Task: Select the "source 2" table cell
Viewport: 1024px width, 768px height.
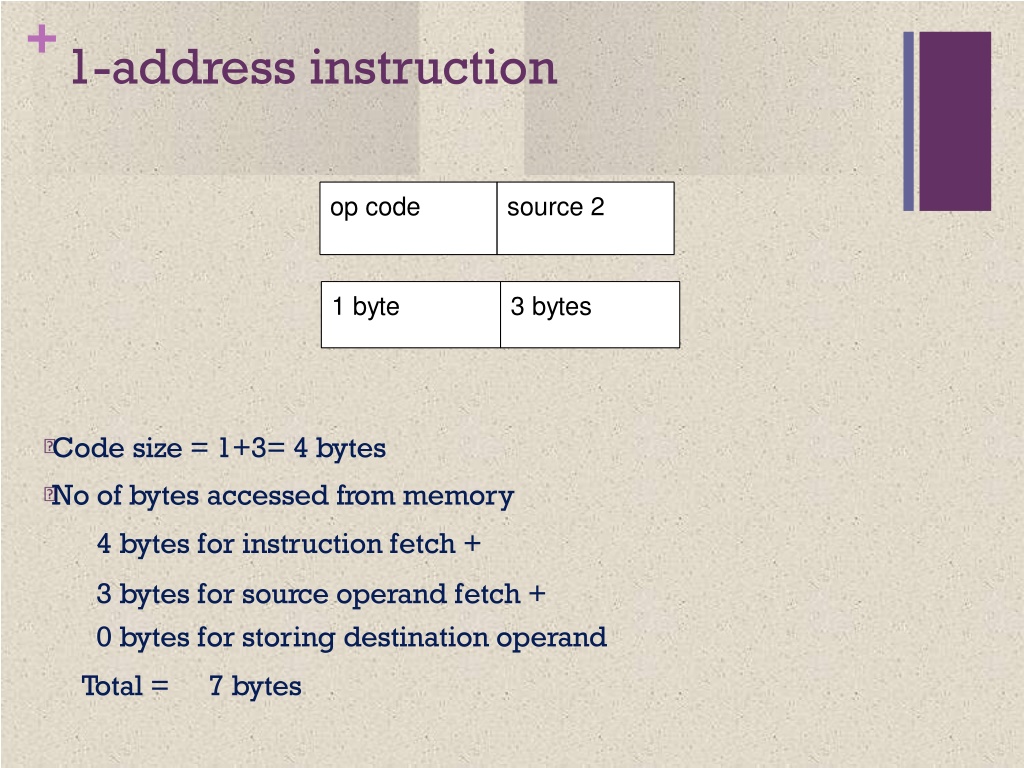Action: pyautogui.click(x=586, y=218)
